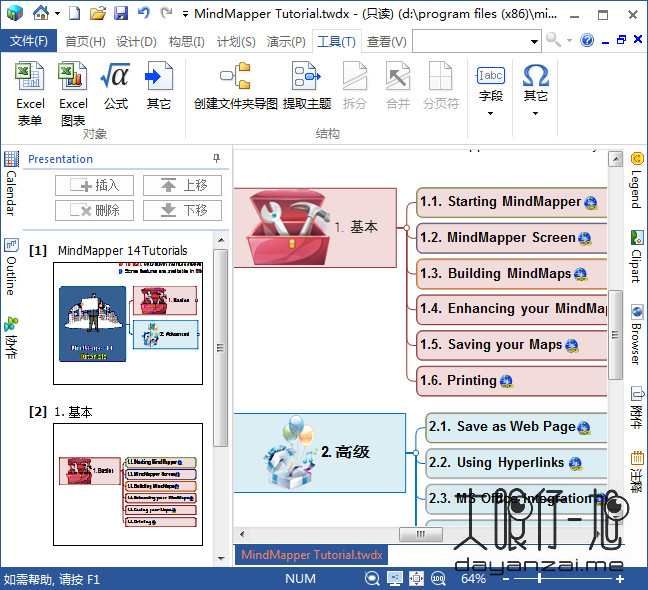
Task: Open hyperlink icon on 2.1 Save as Web Page
Action: tap(584, 428)
